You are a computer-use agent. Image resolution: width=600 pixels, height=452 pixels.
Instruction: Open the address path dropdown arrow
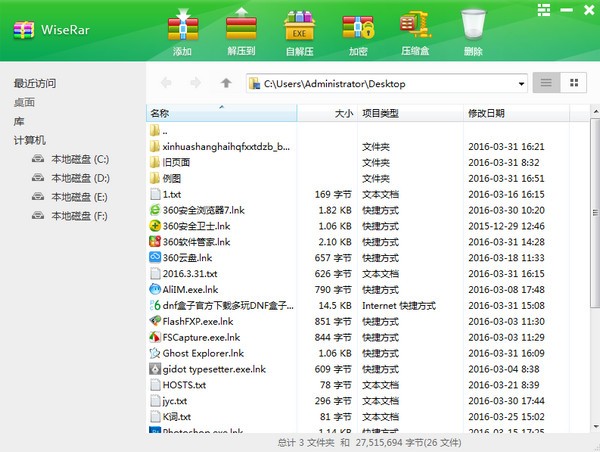521,84
